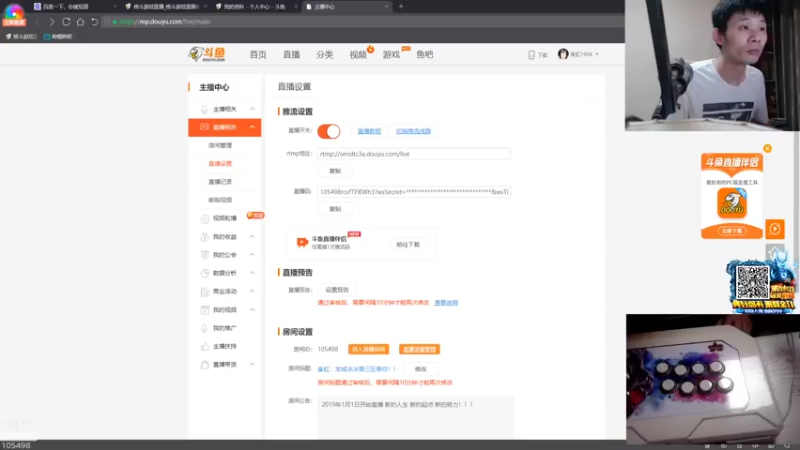
Task: Open the 直播教程 tutorial link
Action: pos(369,131)
